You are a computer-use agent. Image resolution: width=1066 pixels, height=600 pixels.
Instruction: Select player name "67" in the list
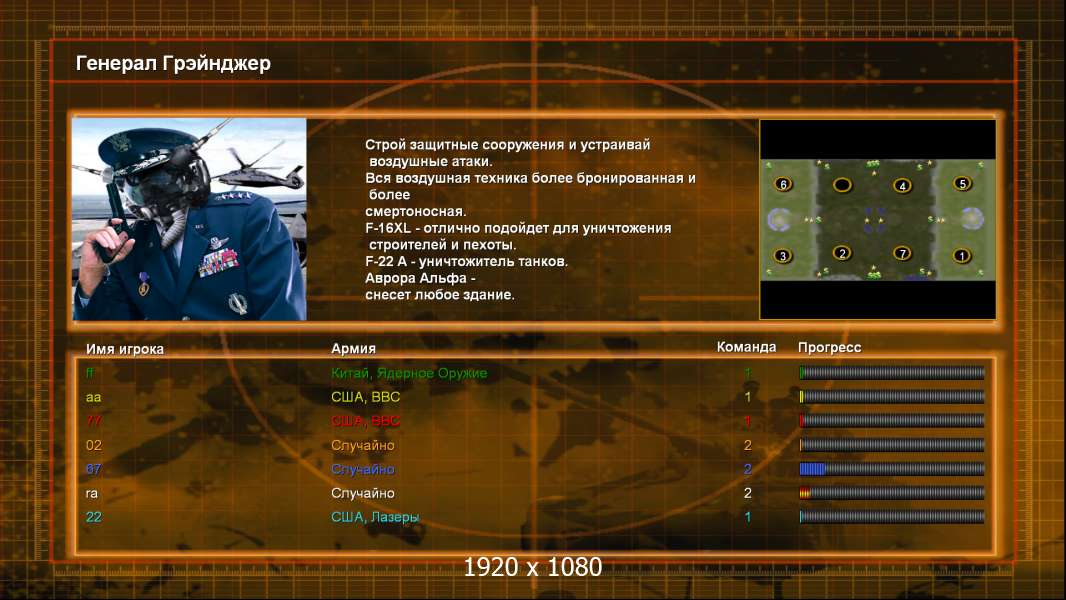pyautogui.click(x=94, y=469)
